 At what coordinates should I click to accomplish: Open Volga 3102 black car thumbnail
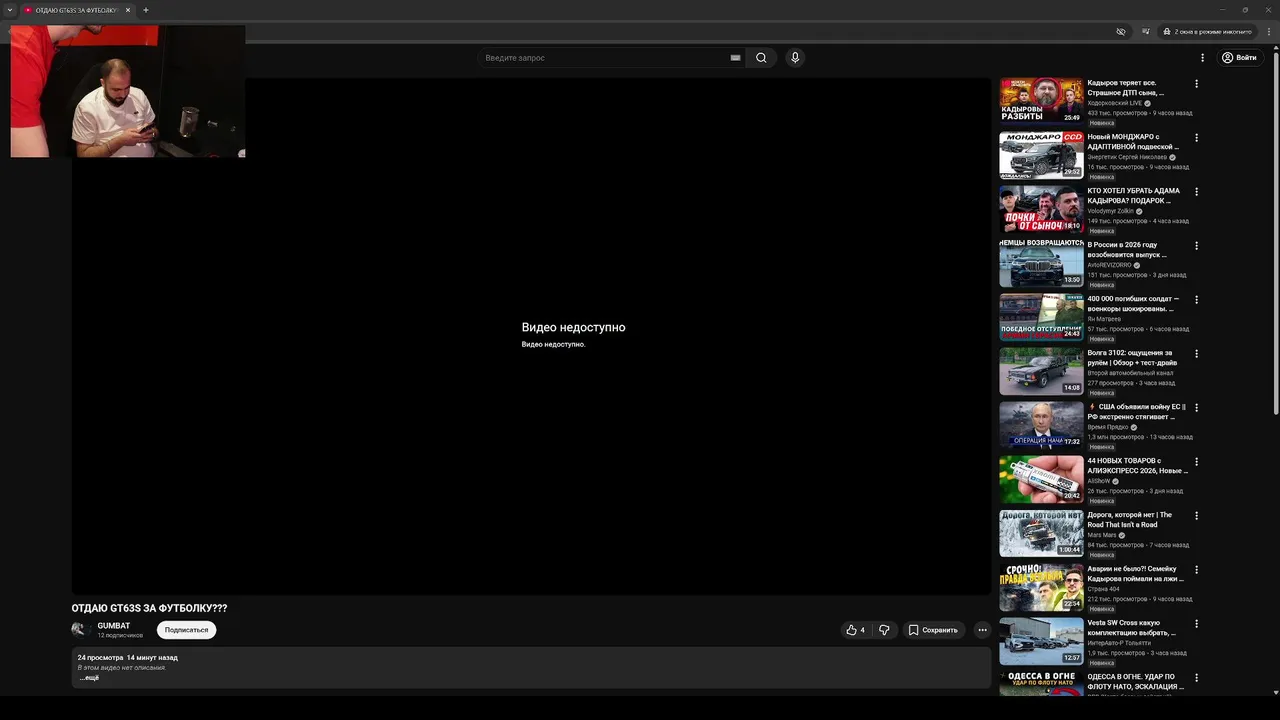1041,370
